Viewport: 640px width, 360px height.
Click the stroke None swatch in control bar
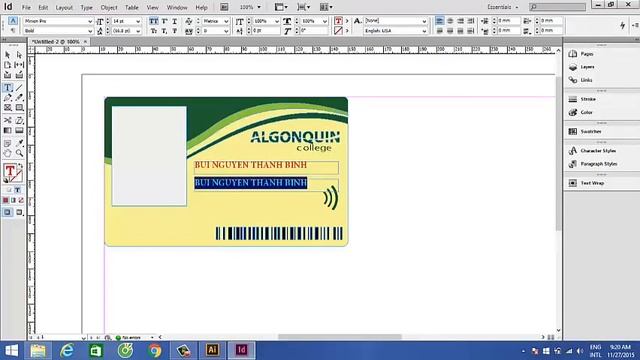(338, 31)
